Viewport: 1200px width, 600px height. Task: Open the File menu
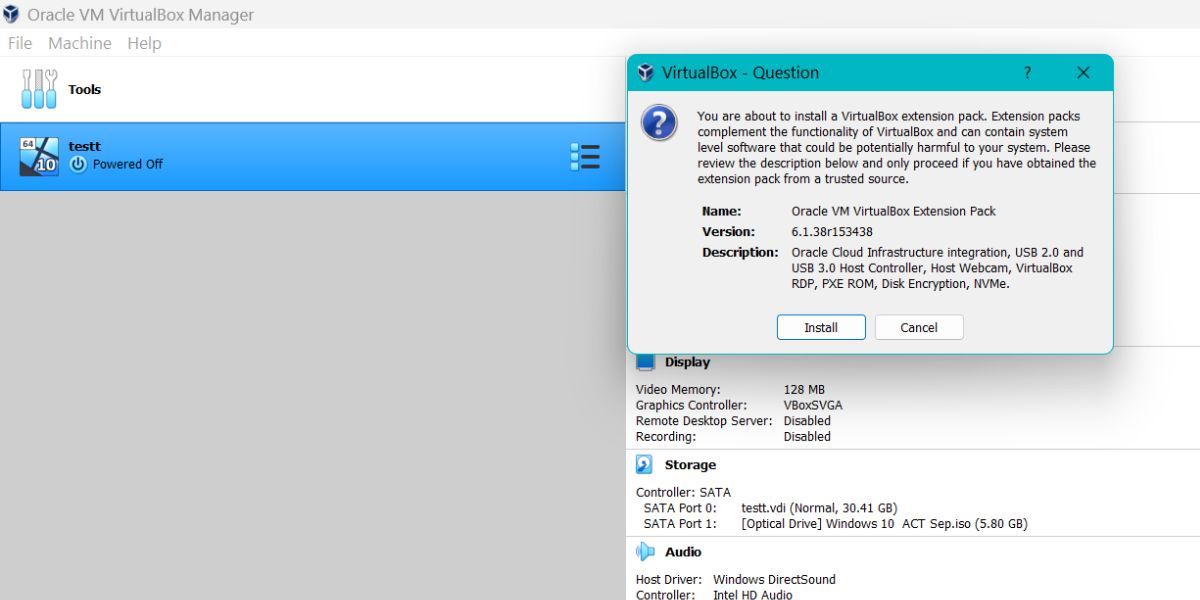tap(18, 43)
